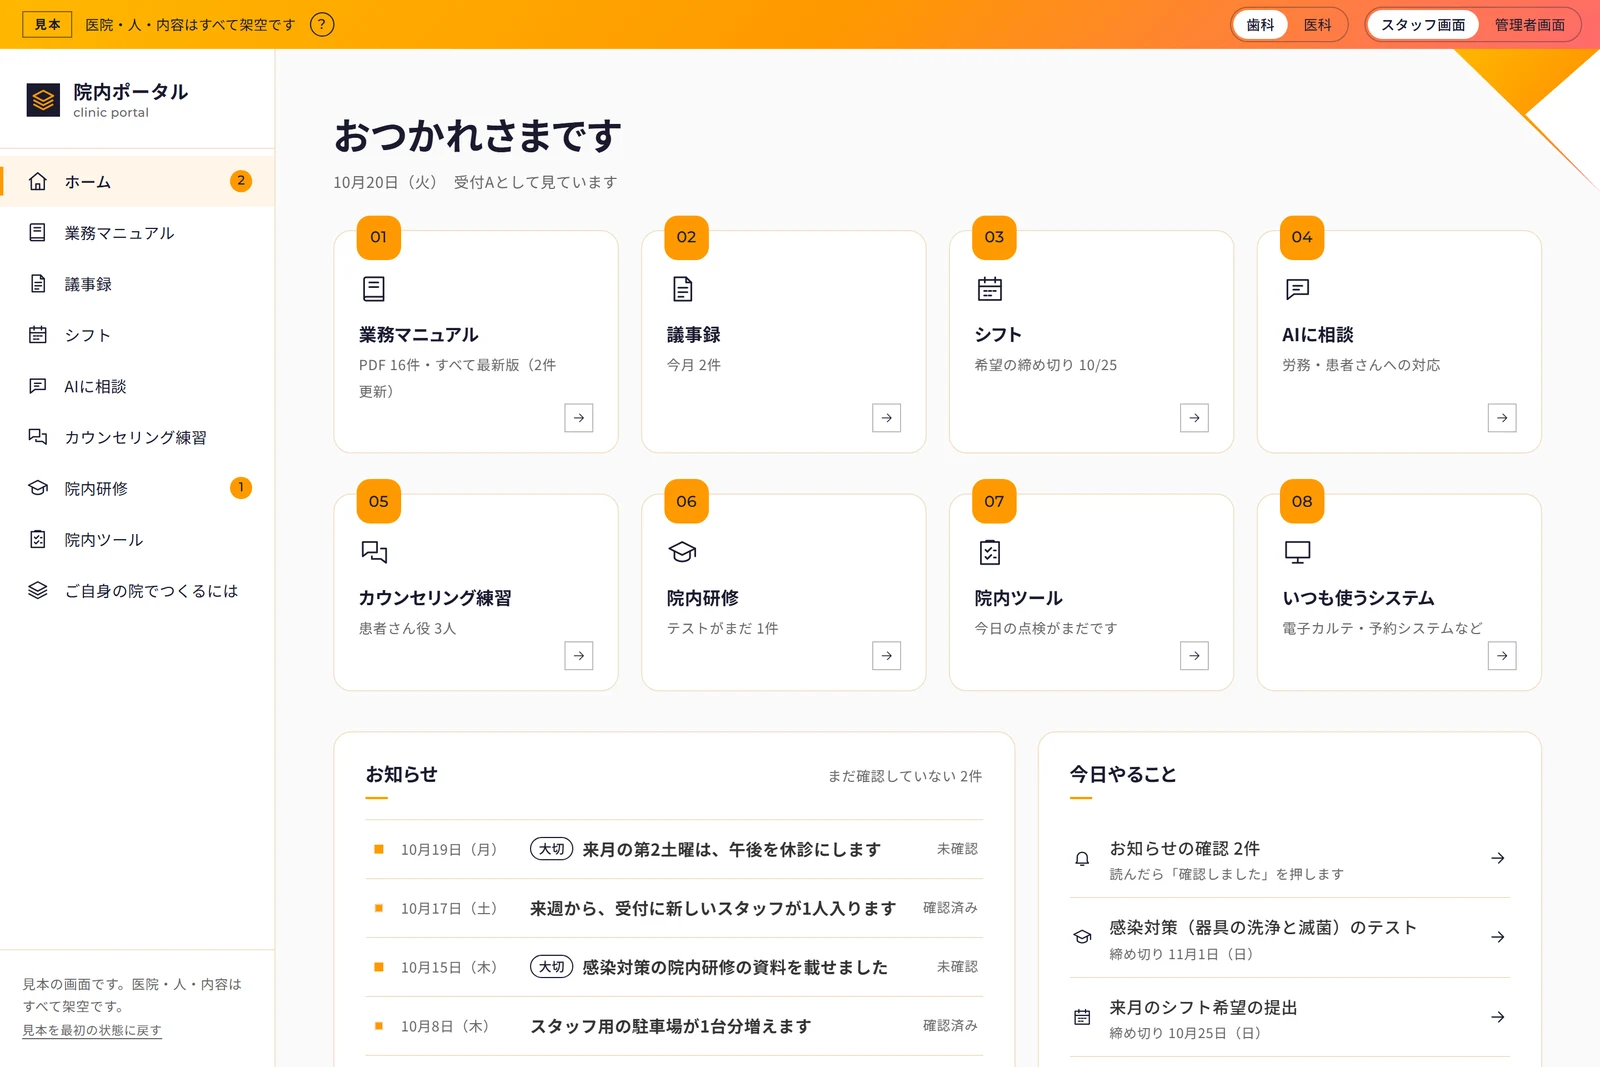Viewport: 1600px width, 1067px height.
Task: Open notice 来月の第2土曜は、午後を休診にします
Action: tap(674, 849)
